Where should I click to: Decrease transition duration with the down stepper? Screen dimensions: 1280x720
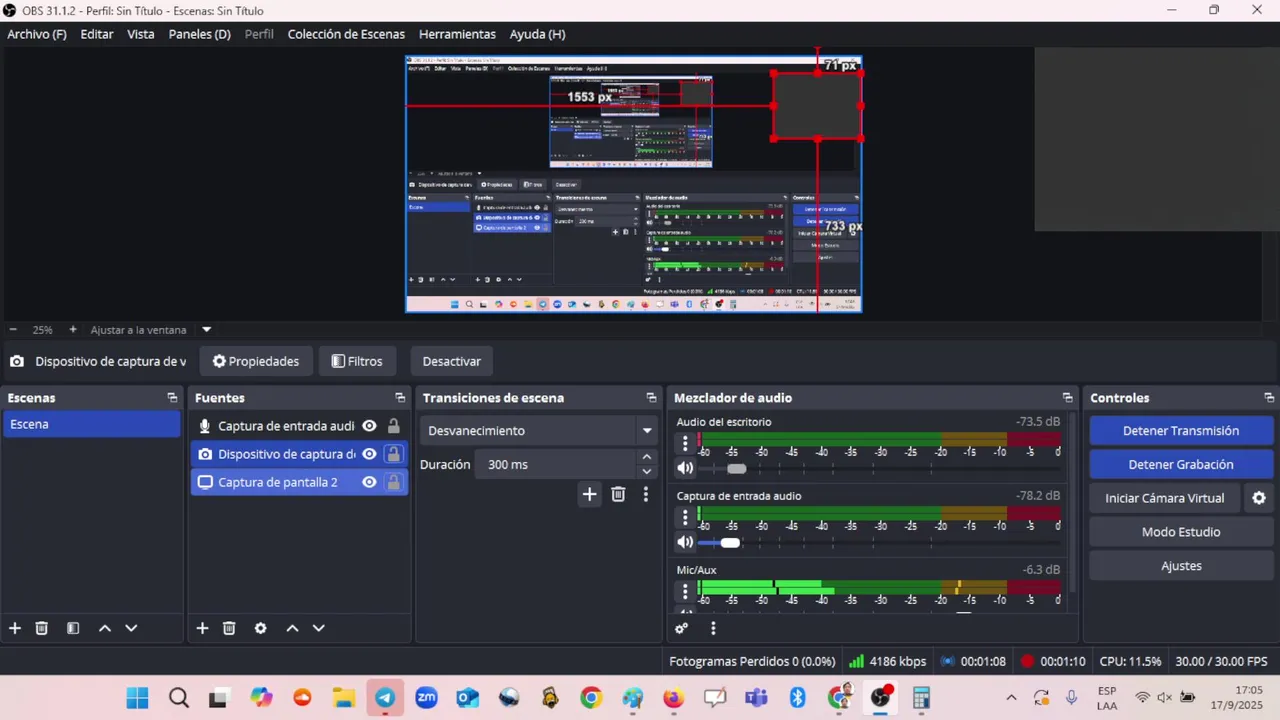coord(647,472)
